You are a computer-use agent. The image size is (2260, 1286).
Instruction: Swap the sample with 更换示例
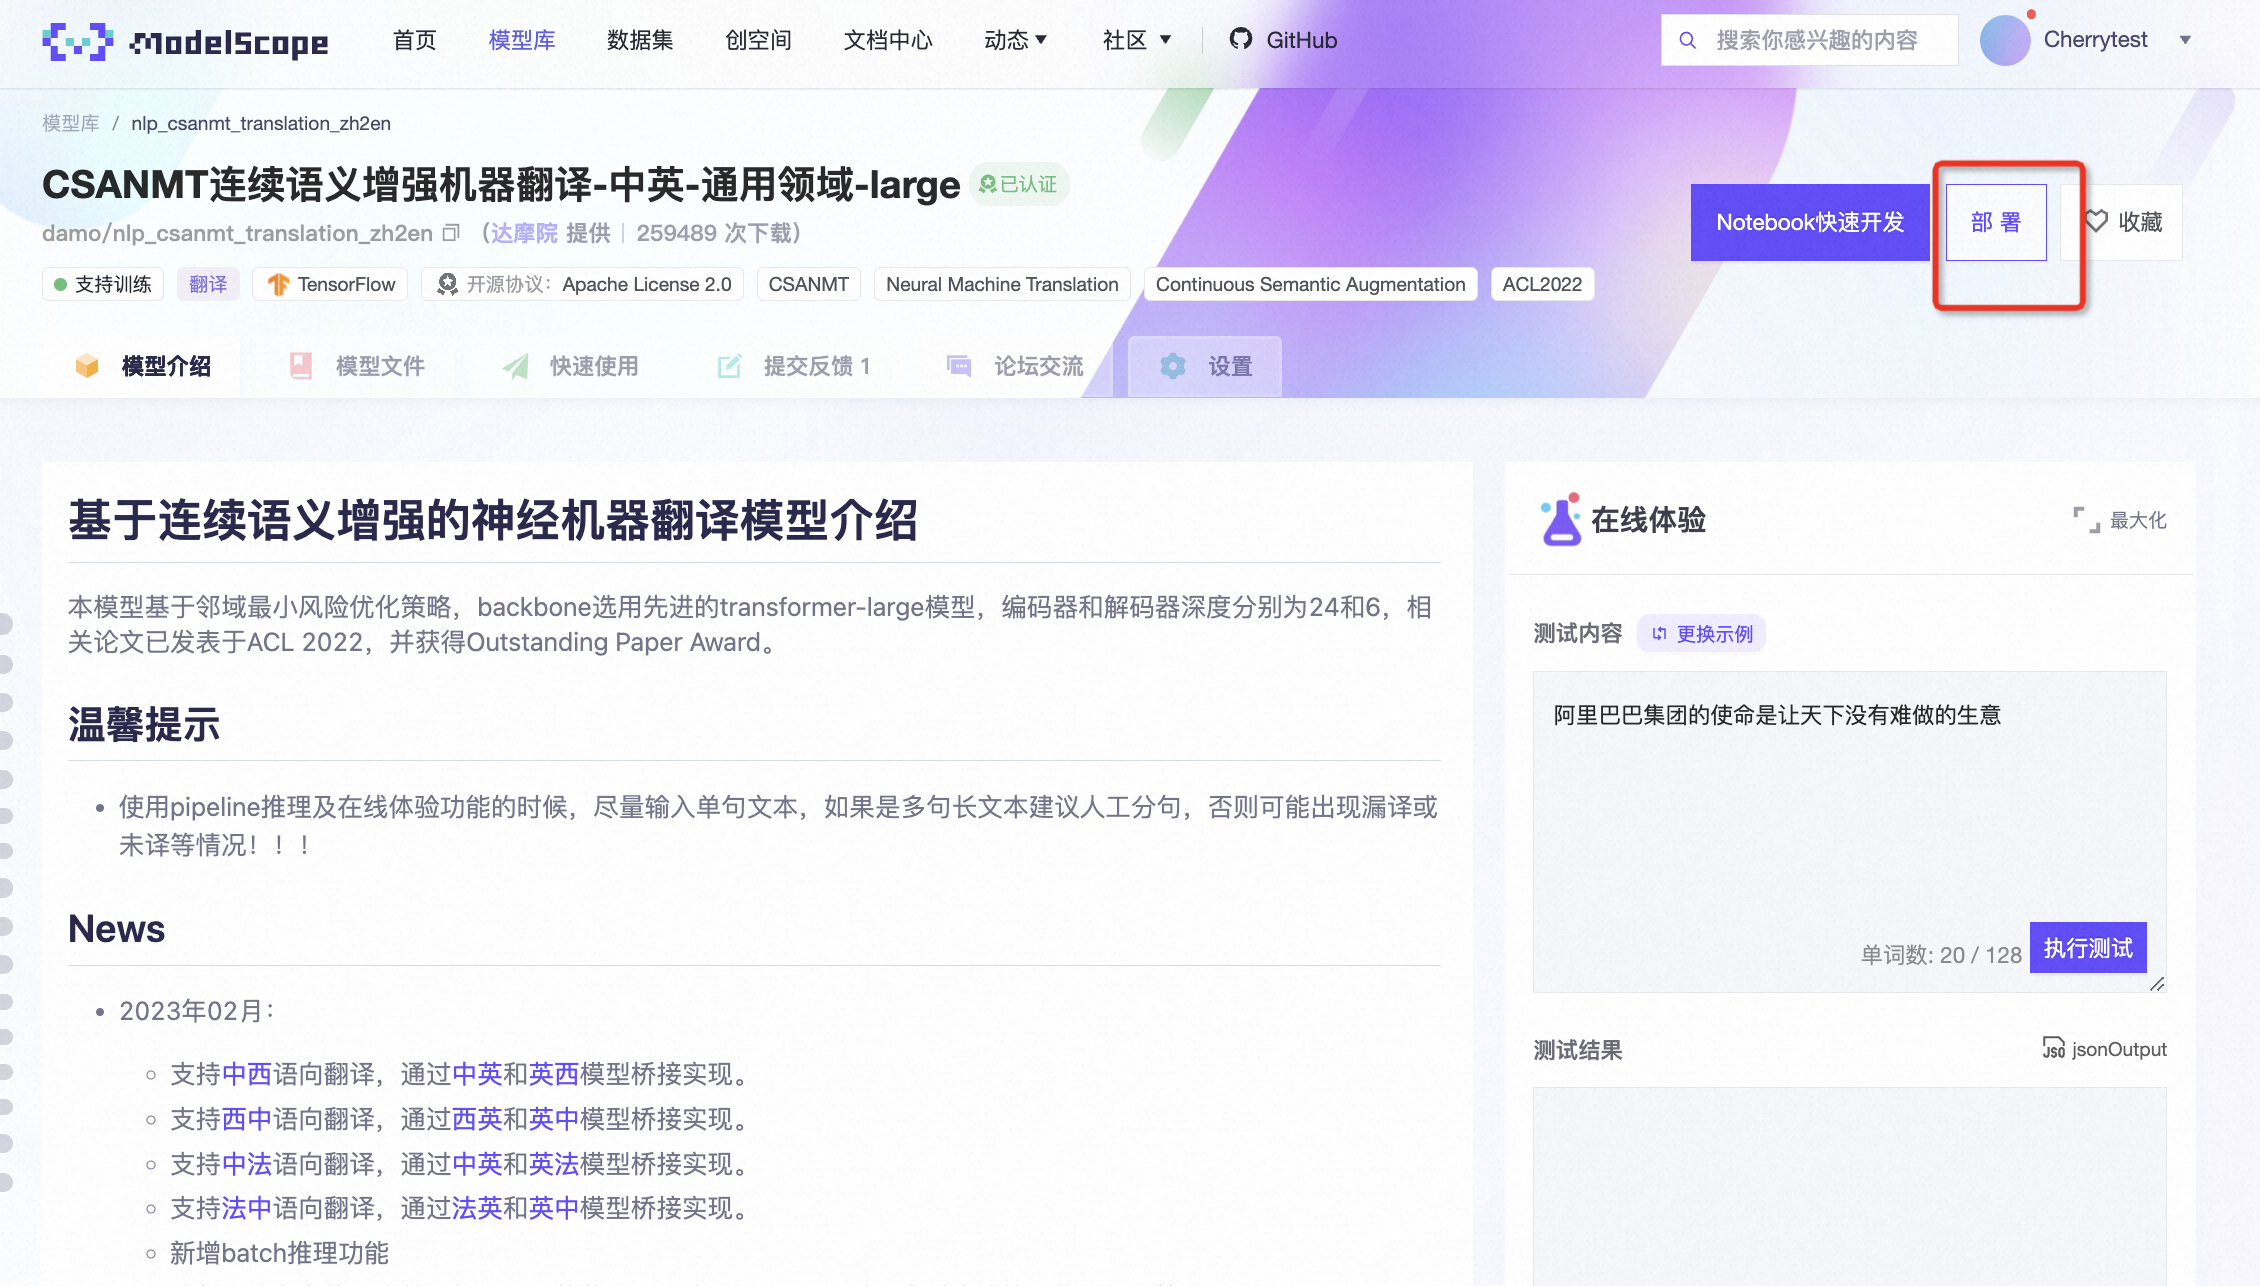[x=1702, y=634]
